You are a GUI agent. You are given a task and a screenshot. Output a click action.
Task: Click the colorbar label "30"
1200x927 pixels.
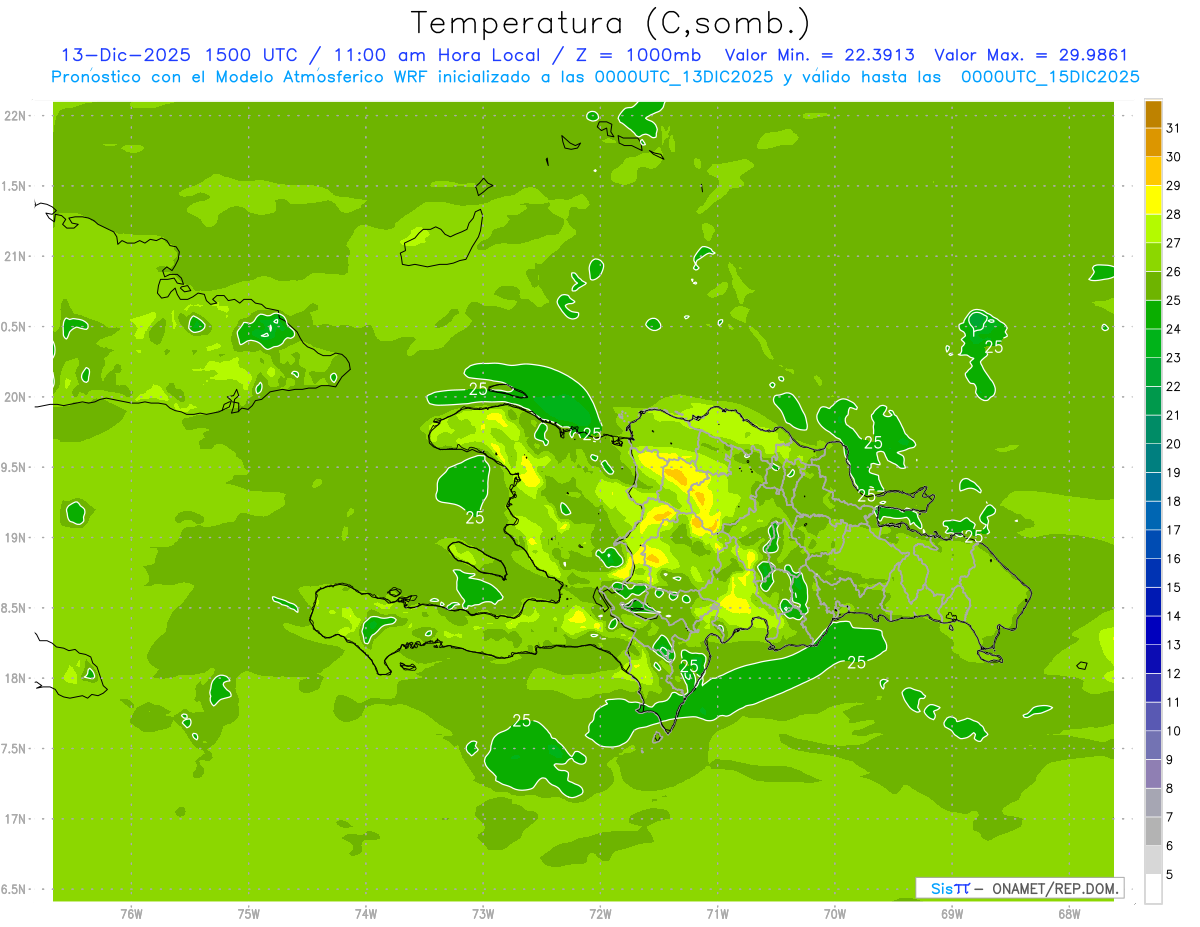[x=1174, y=157]
